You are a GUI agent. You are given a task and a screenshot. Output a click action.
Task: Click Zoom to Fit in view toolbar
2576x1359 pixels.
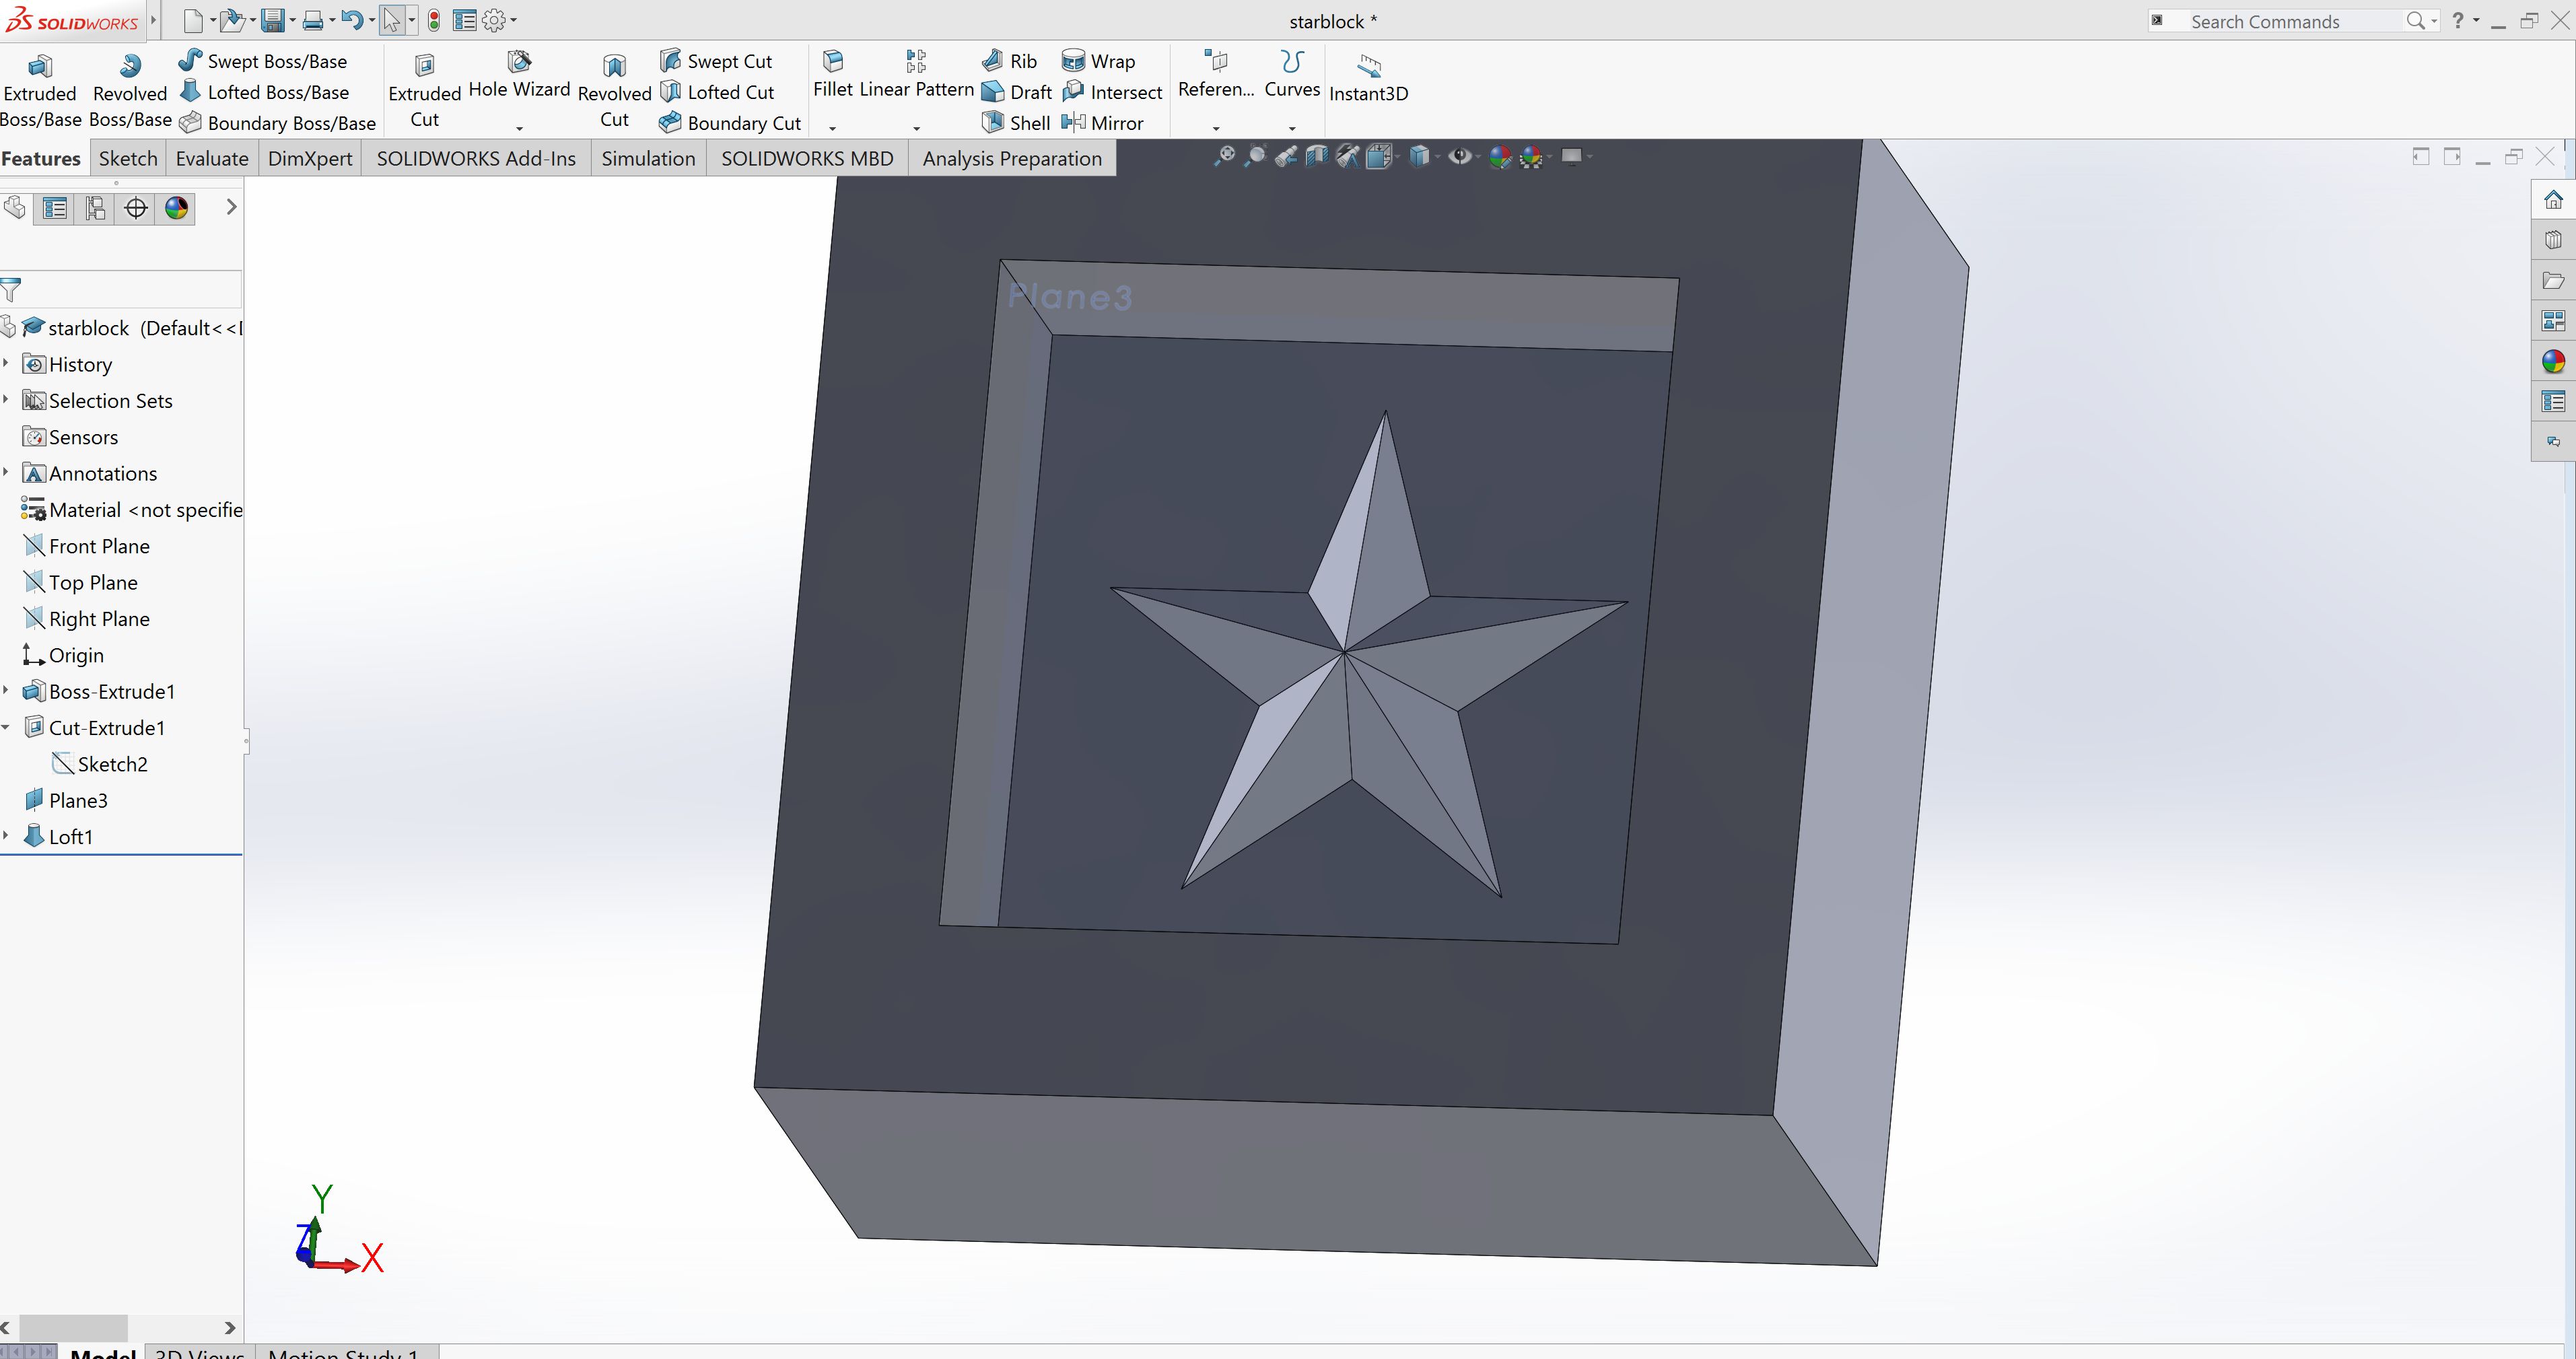click(x=1224, y=156)
